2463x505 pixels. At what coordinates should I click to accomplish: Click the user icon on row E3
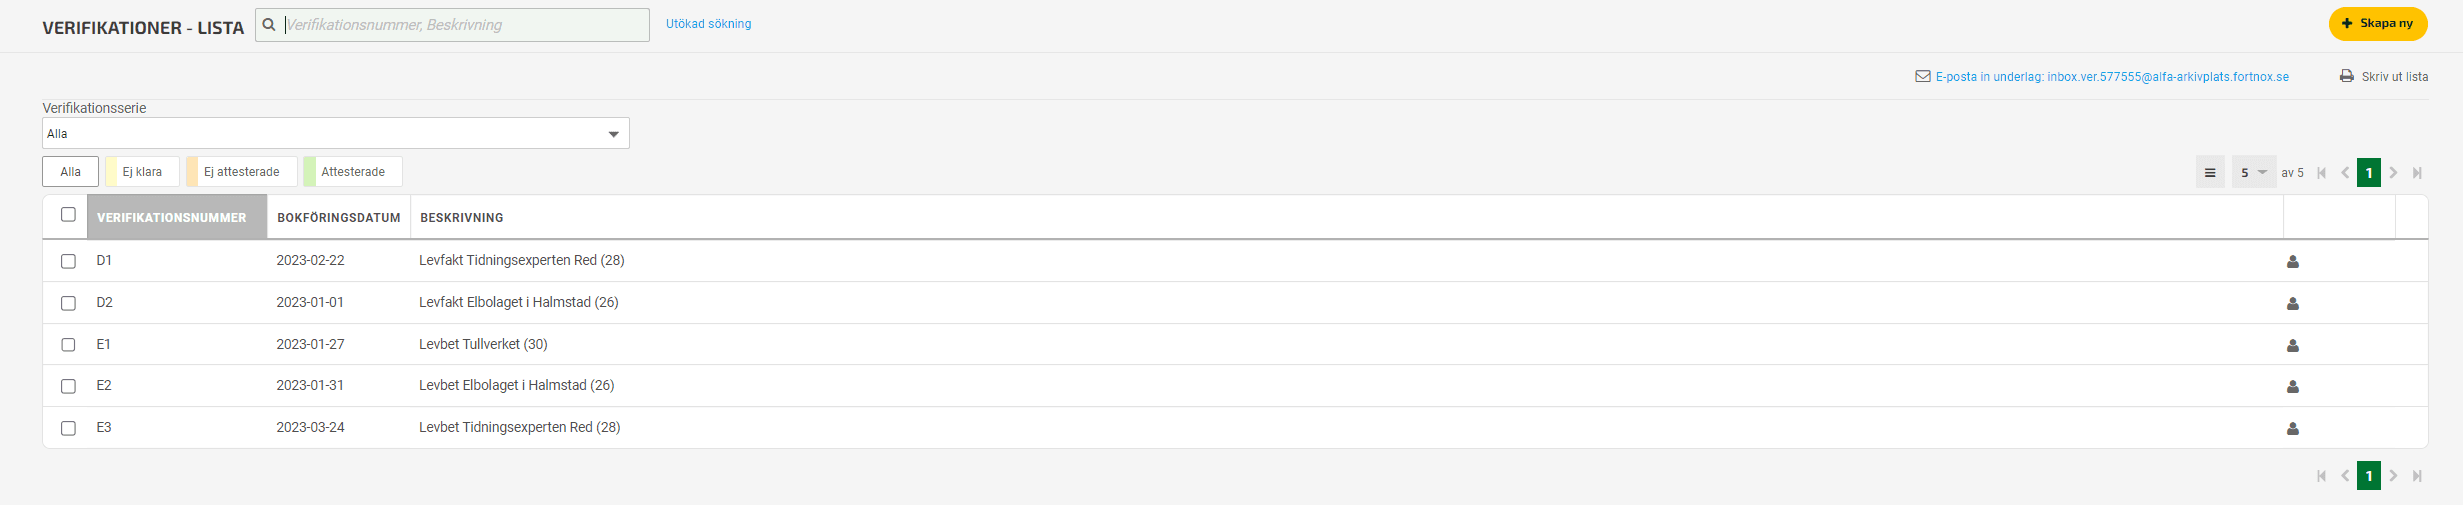tap(2293, 429)
